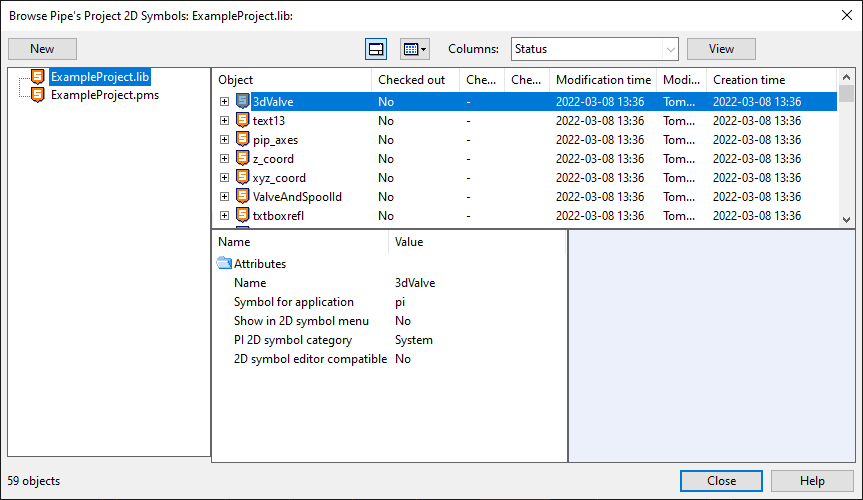Click the pip_axes symbol icon
The width and height of the screenshot is (863, 500).
[242, 139]
